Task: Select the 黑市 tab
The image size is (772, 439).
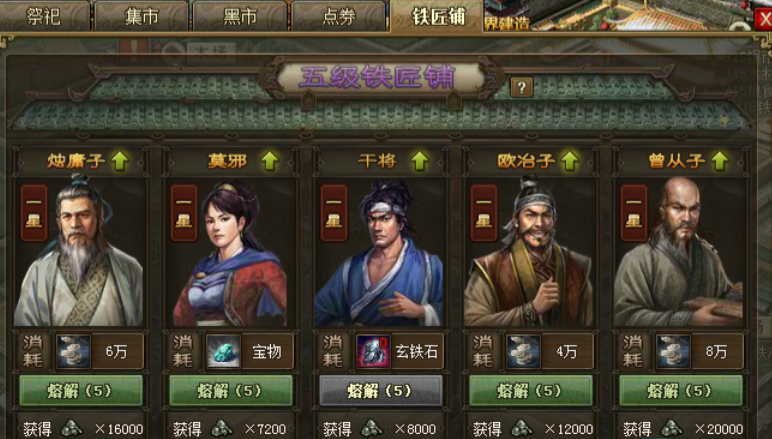Action: pyautogui.click(x=240, y=17)
